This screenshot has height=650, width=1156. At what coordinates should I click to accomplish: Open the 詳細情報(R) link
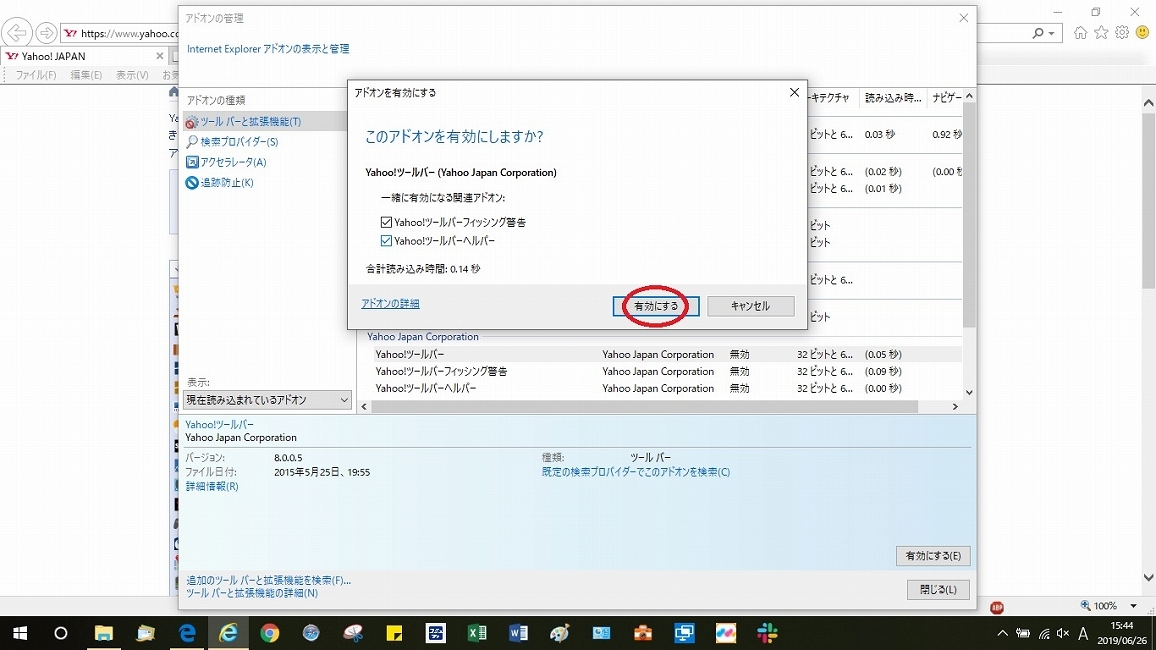coord(212,486)
